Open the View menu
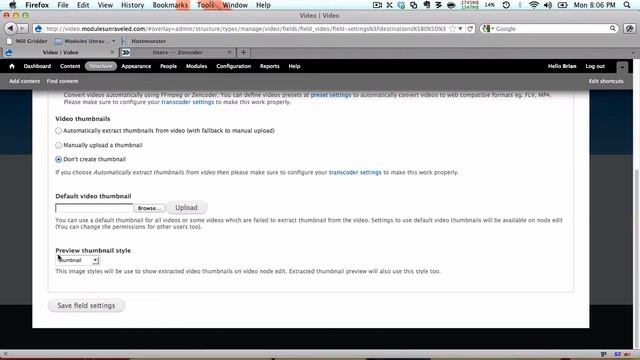The image size is (640, 360). coord(105,5)
